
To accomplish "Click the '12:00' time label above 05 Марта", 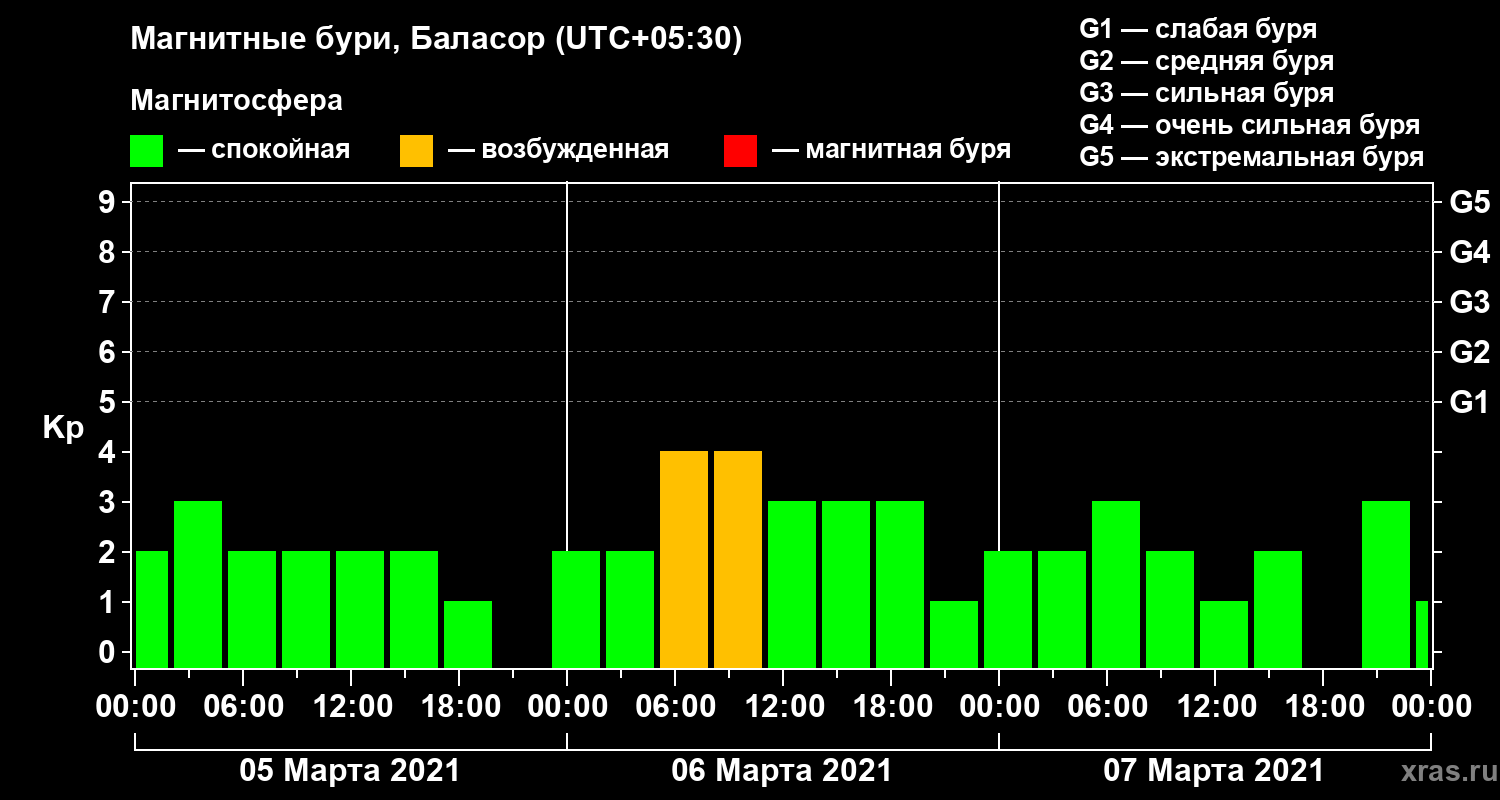I will pyautogui.click(x=351, y=707).
